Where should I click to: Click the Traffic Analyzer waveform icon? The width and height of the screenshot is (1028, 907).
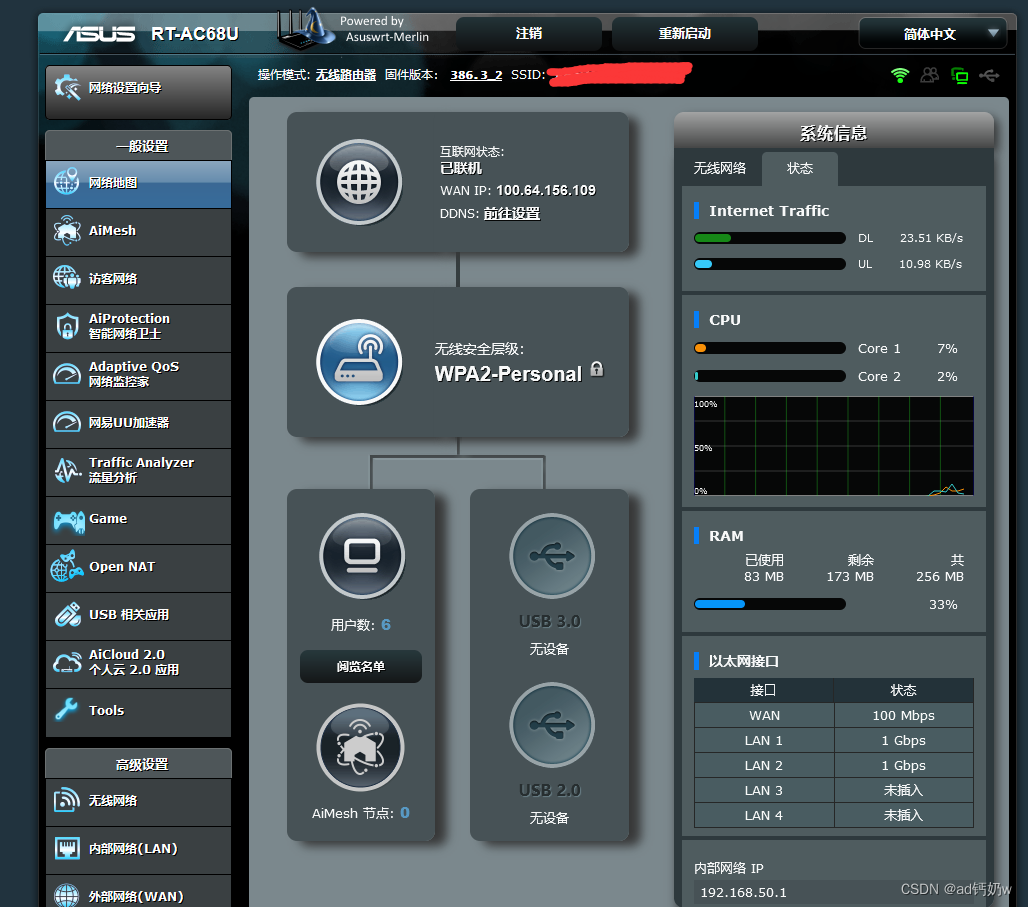point(67,470)
